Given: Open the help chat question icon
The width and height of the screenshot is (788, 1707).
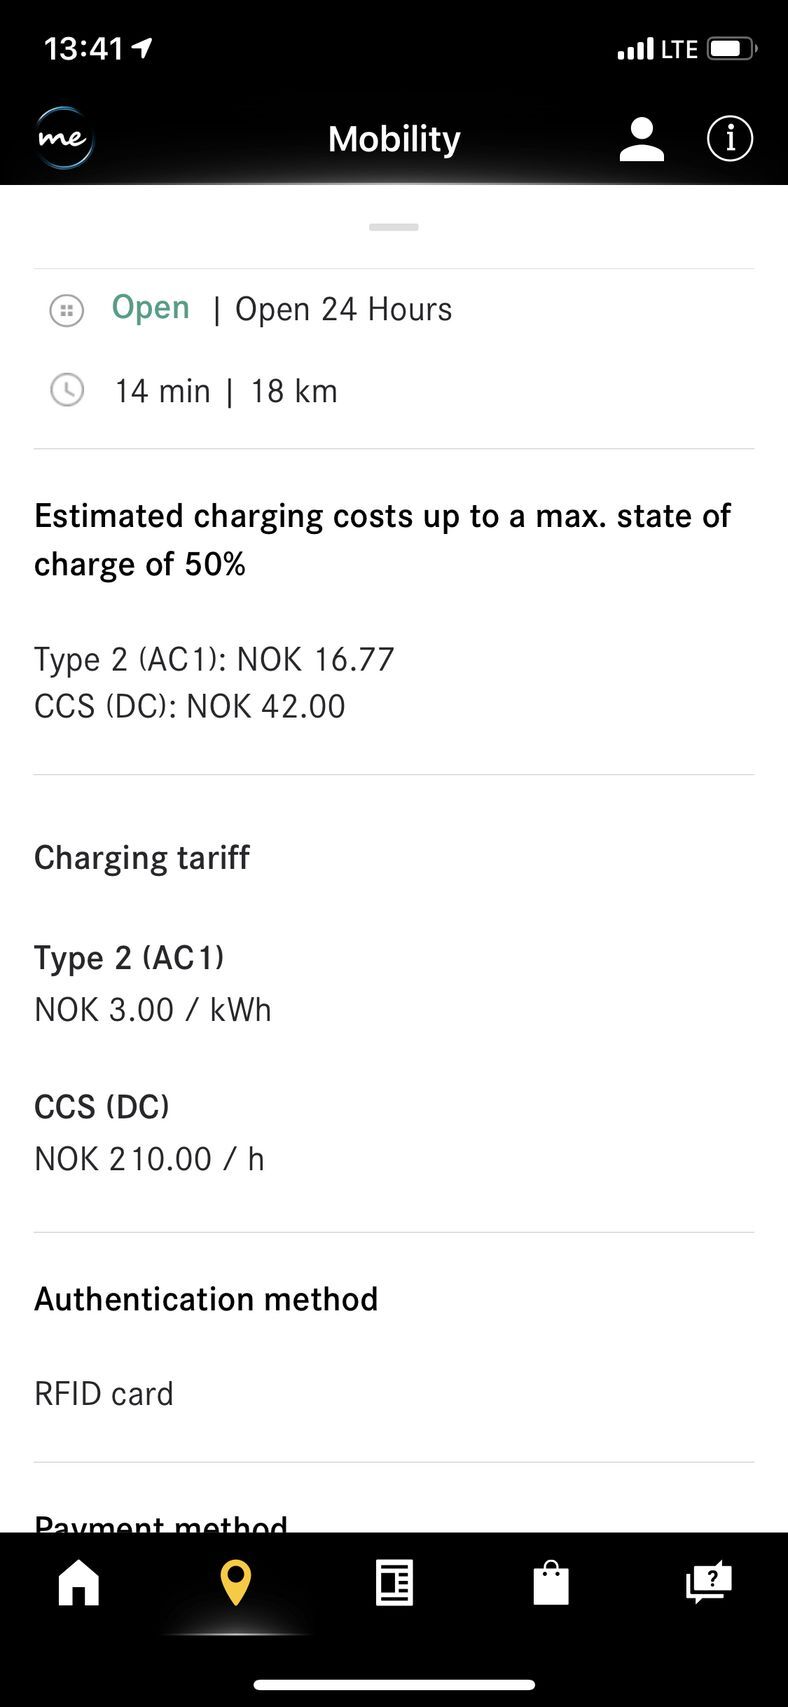Looking at the screenshot, I should click(709, 1583).
